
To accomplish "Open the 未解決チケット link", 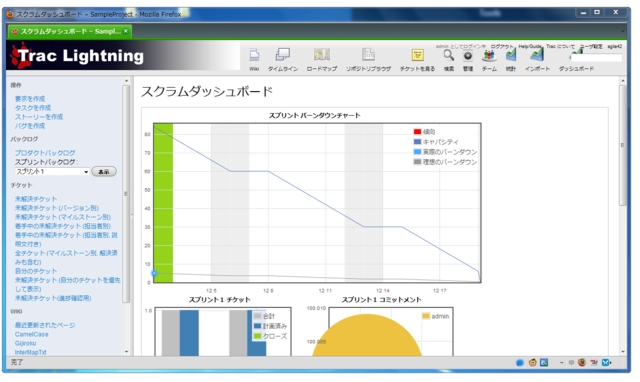I will 36,199.
